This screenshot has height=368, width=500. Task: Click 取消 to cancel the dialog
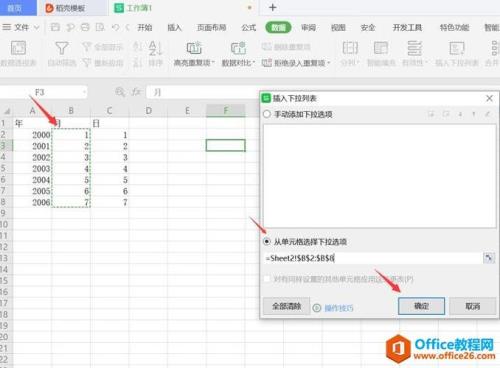tap(473, 306)
